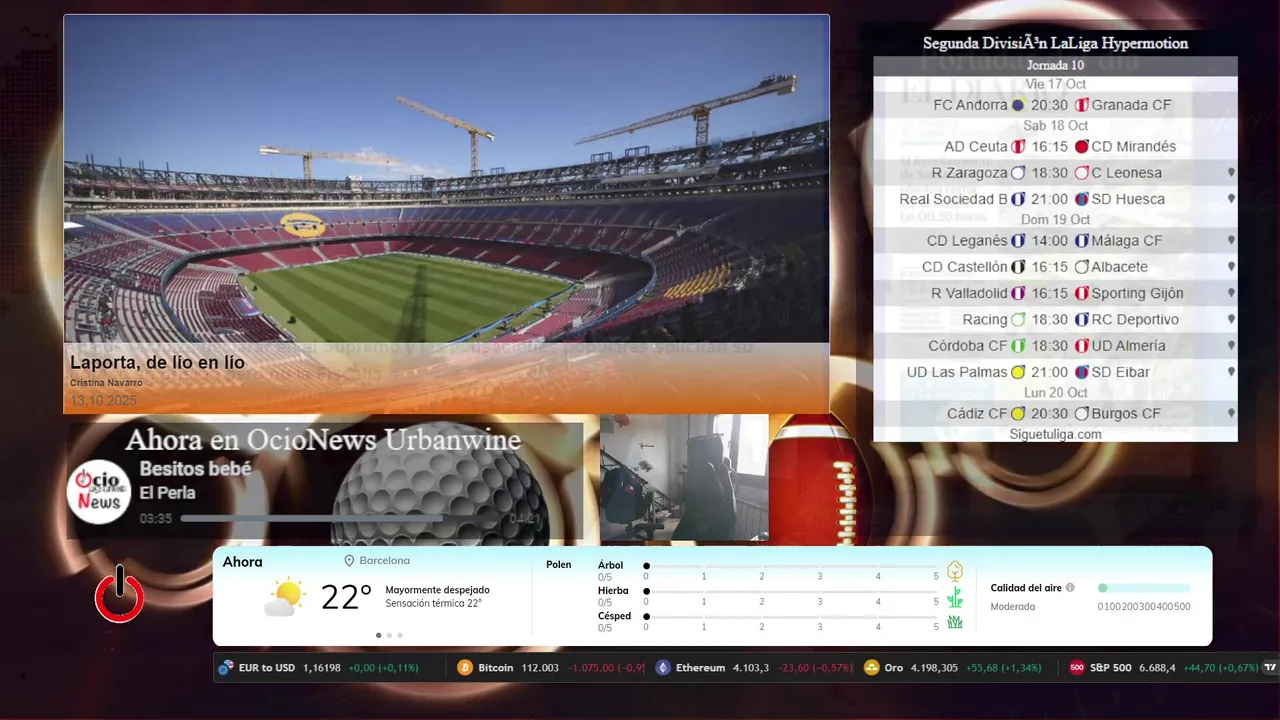Click the stadium pin on Real Sociedad B row
This screenshot has height=720, width=1280.
click(x=1231, y=198)
